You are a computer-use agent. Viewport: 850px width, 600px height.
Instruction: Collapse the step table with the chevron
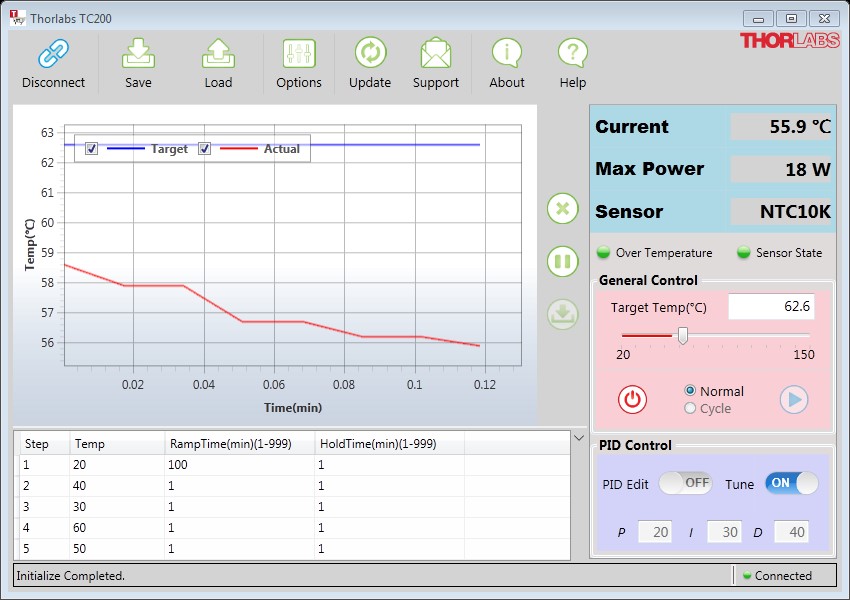tap(579, 438)
